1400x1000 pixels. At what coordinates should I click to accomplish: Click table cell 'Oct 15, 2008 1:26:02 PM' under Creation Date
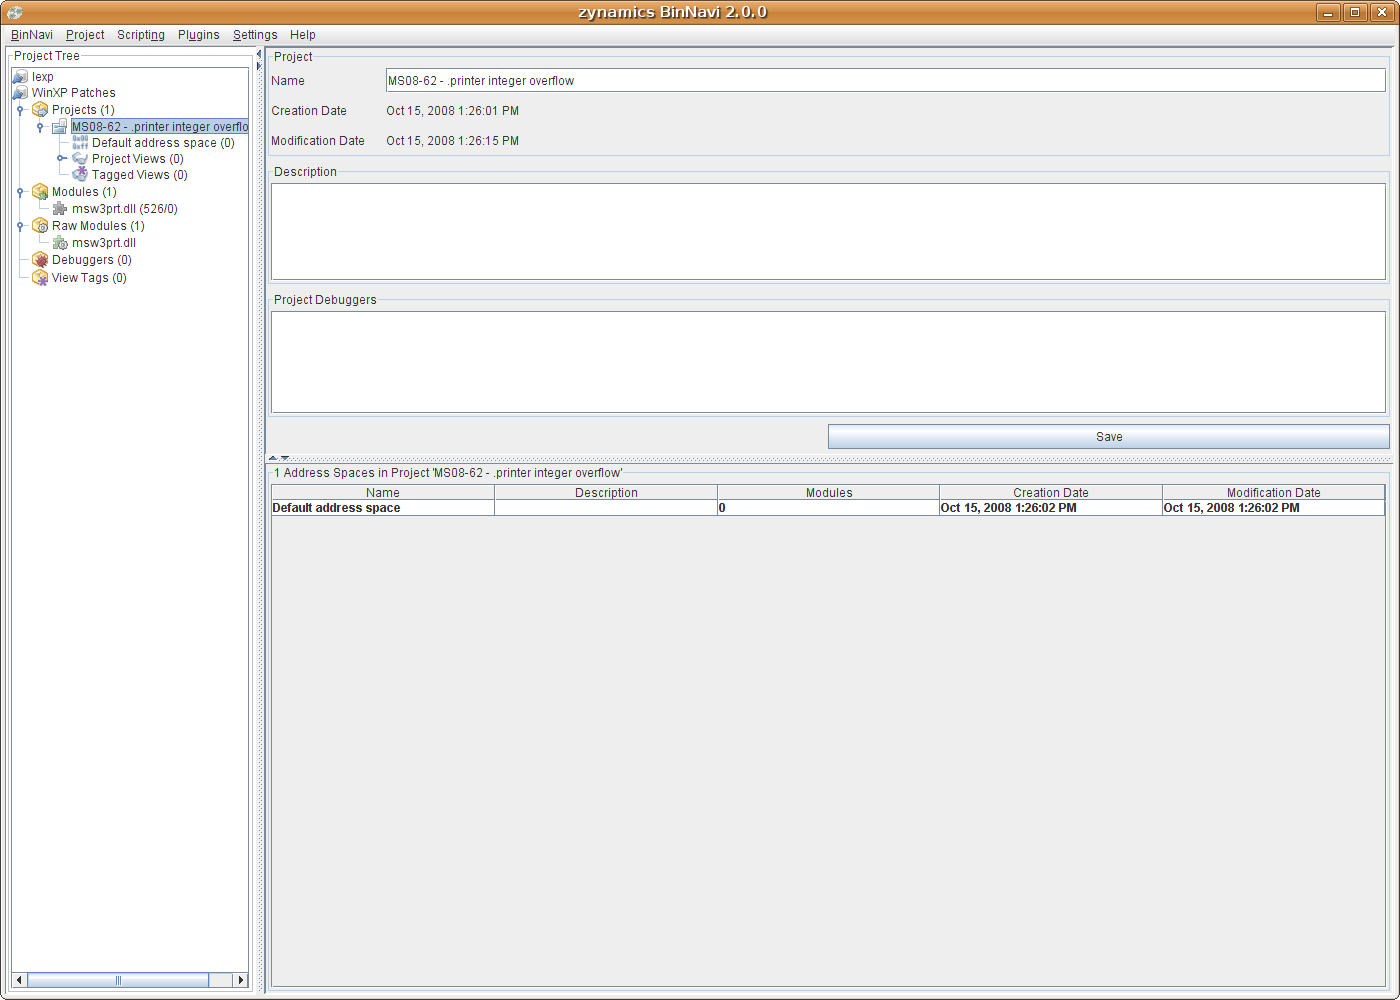tap(1051, 508)
